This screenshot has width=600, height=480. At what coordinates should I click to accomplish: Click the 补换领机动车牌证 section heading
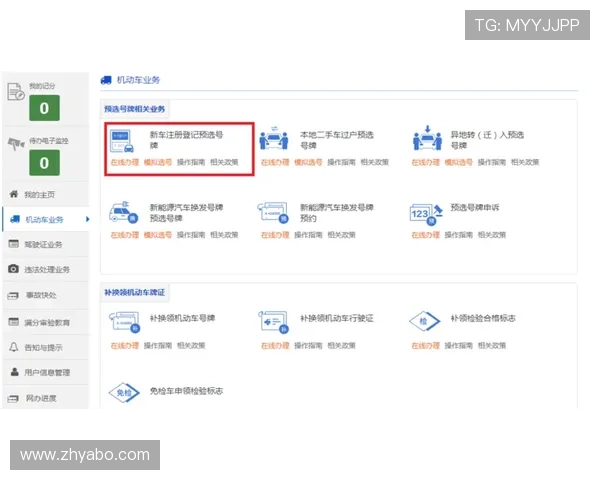(135, 292)
